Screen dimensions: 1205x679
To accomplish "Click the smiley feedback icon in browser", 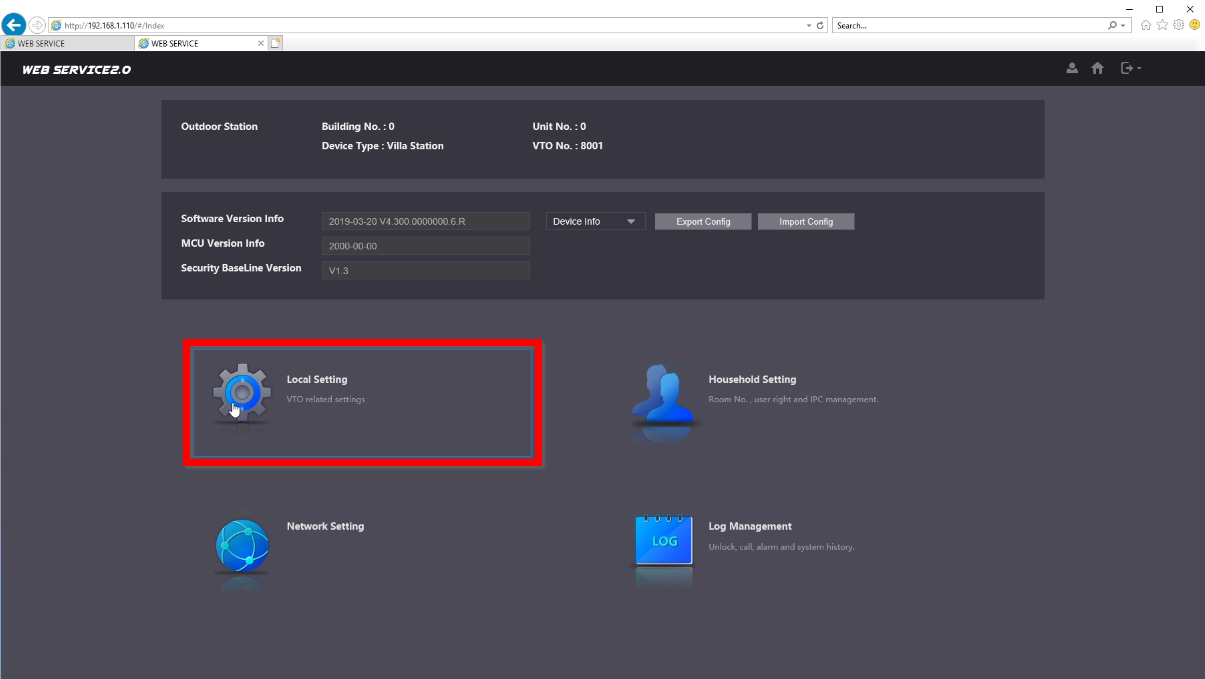I will [x=1194, y=25].
